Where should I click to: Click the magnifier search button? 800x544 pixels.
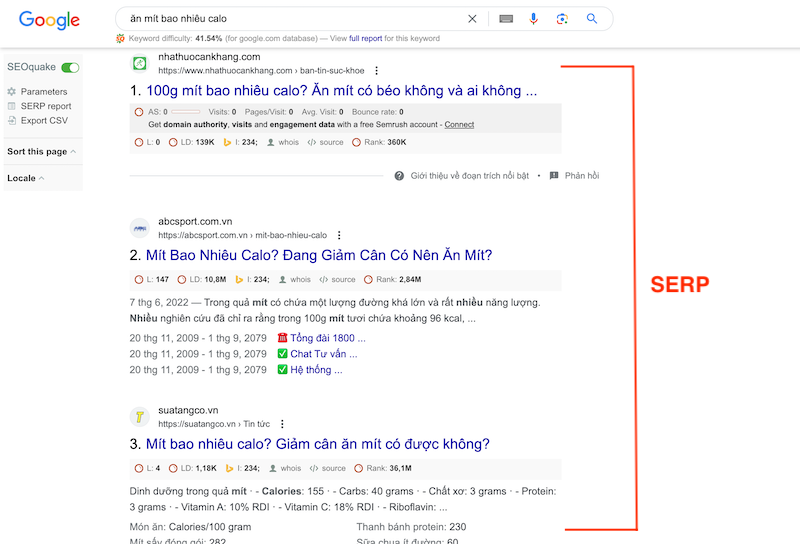(x=591, y=19)
